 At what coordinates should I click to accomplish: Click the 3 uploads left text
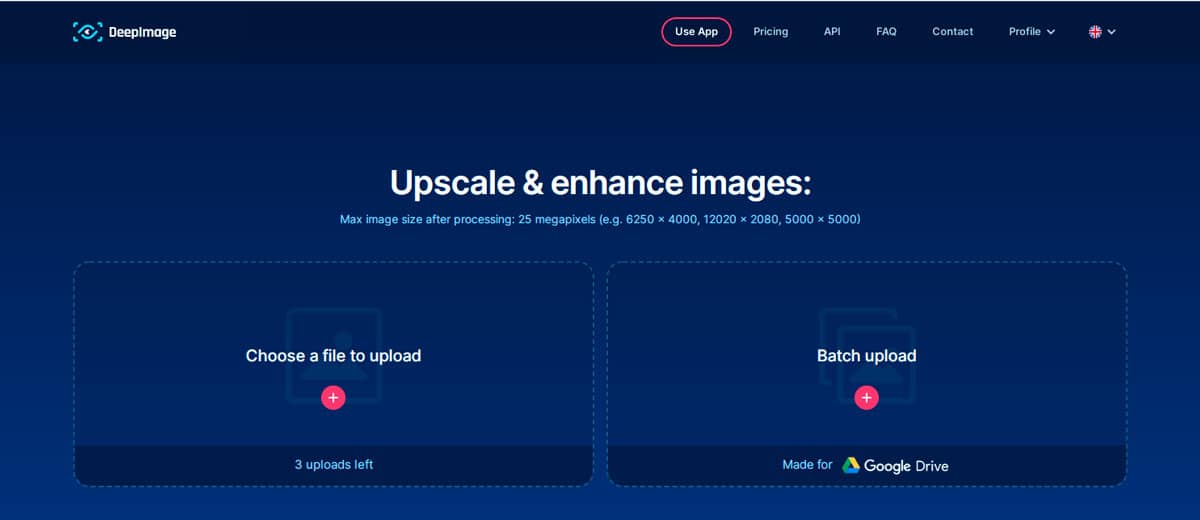333,464
